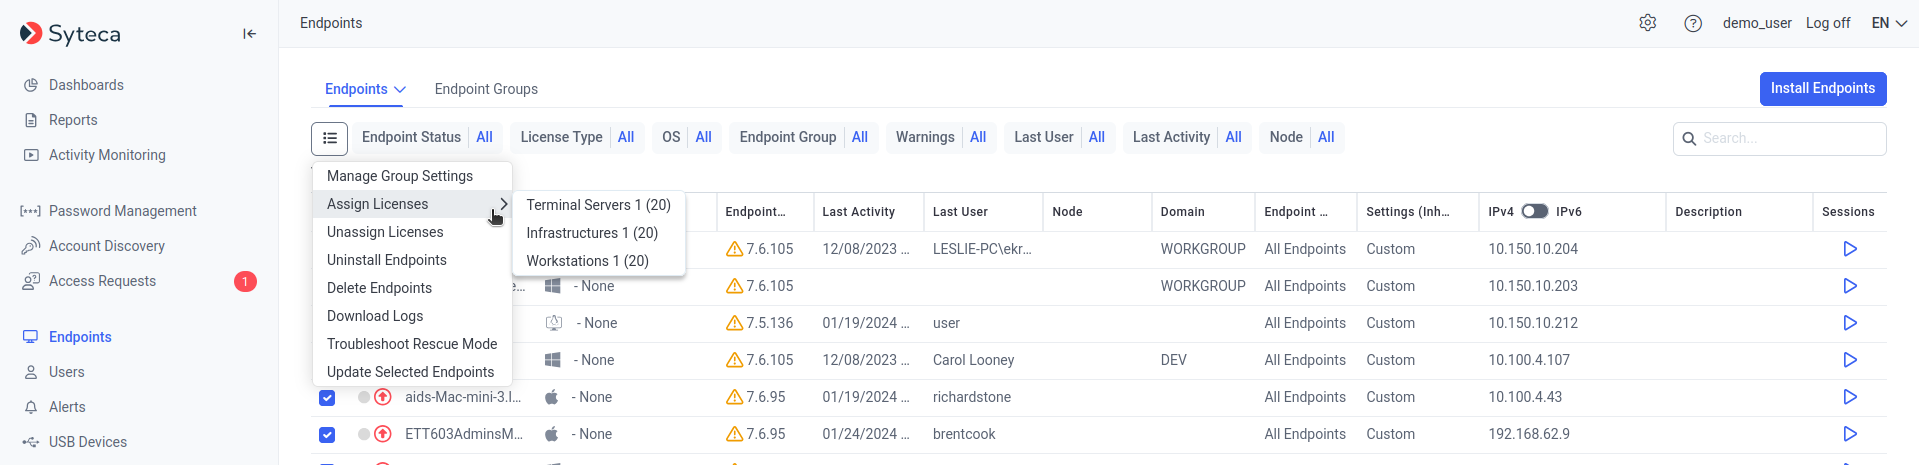Open Users in the sidebar

click(x=66, y=372)
